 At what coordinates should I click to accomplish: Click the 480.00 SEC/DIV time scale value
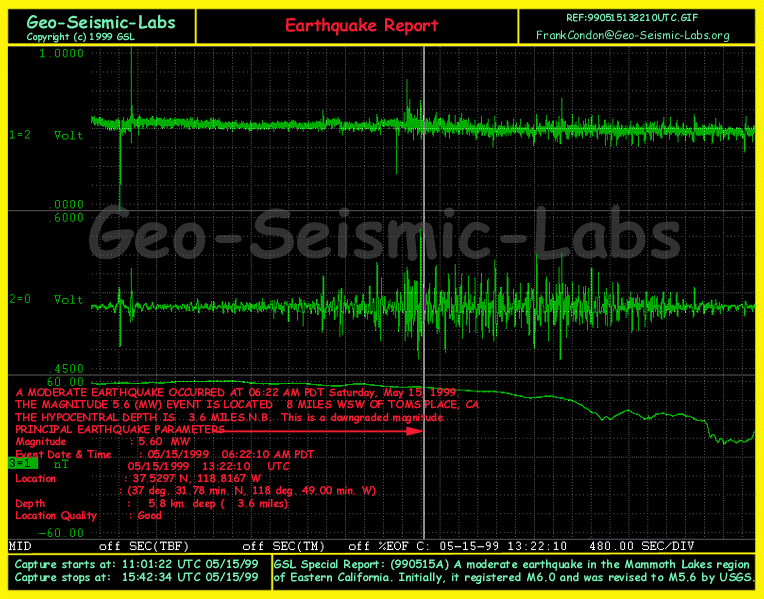pos(641,546)
